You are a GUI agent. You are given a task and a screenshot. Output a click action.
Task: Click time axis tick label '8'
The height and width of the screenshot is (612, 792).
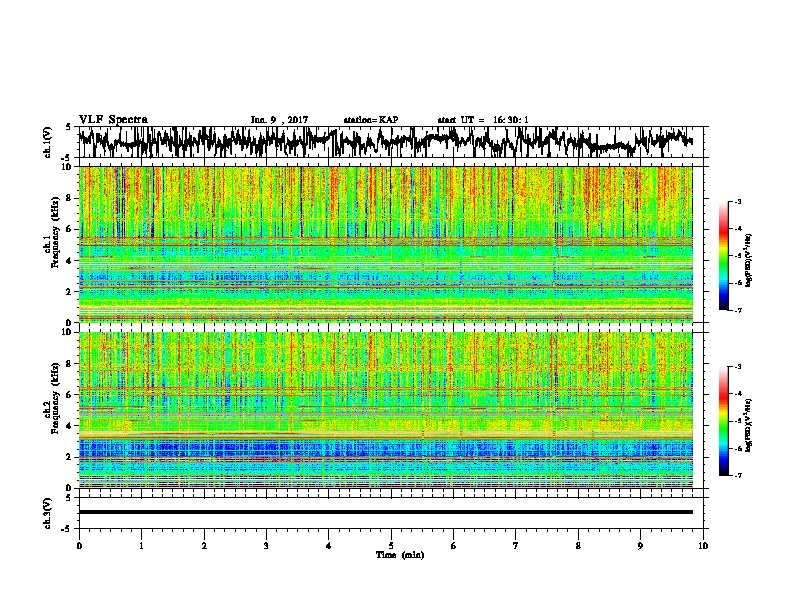(578, 546)
